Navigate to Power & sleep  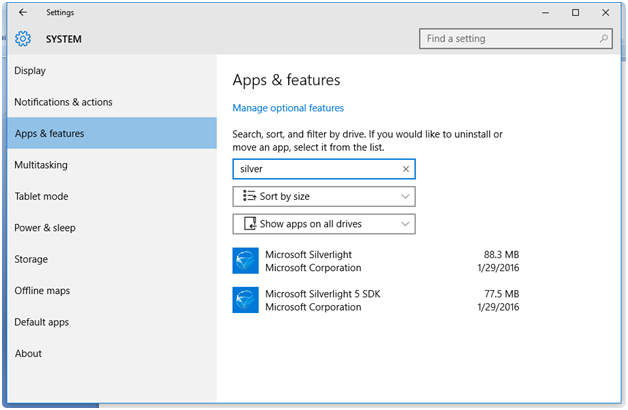44,228
